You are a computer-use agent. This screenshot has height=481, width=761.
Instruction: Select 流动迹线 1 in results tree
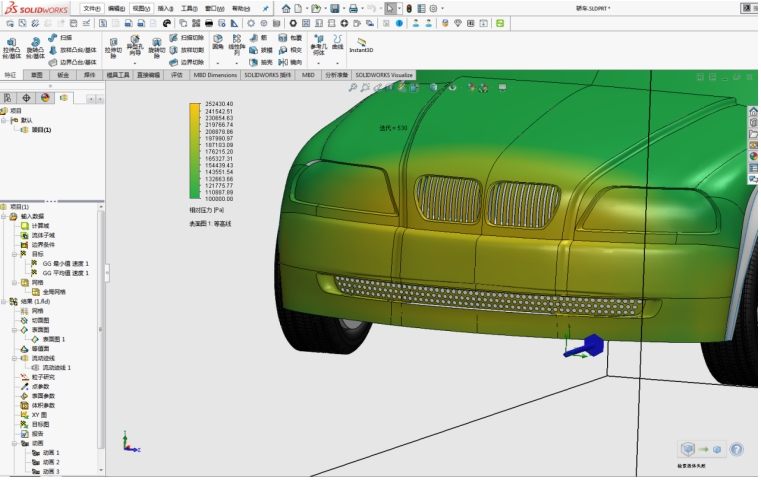tap(56, 367)
